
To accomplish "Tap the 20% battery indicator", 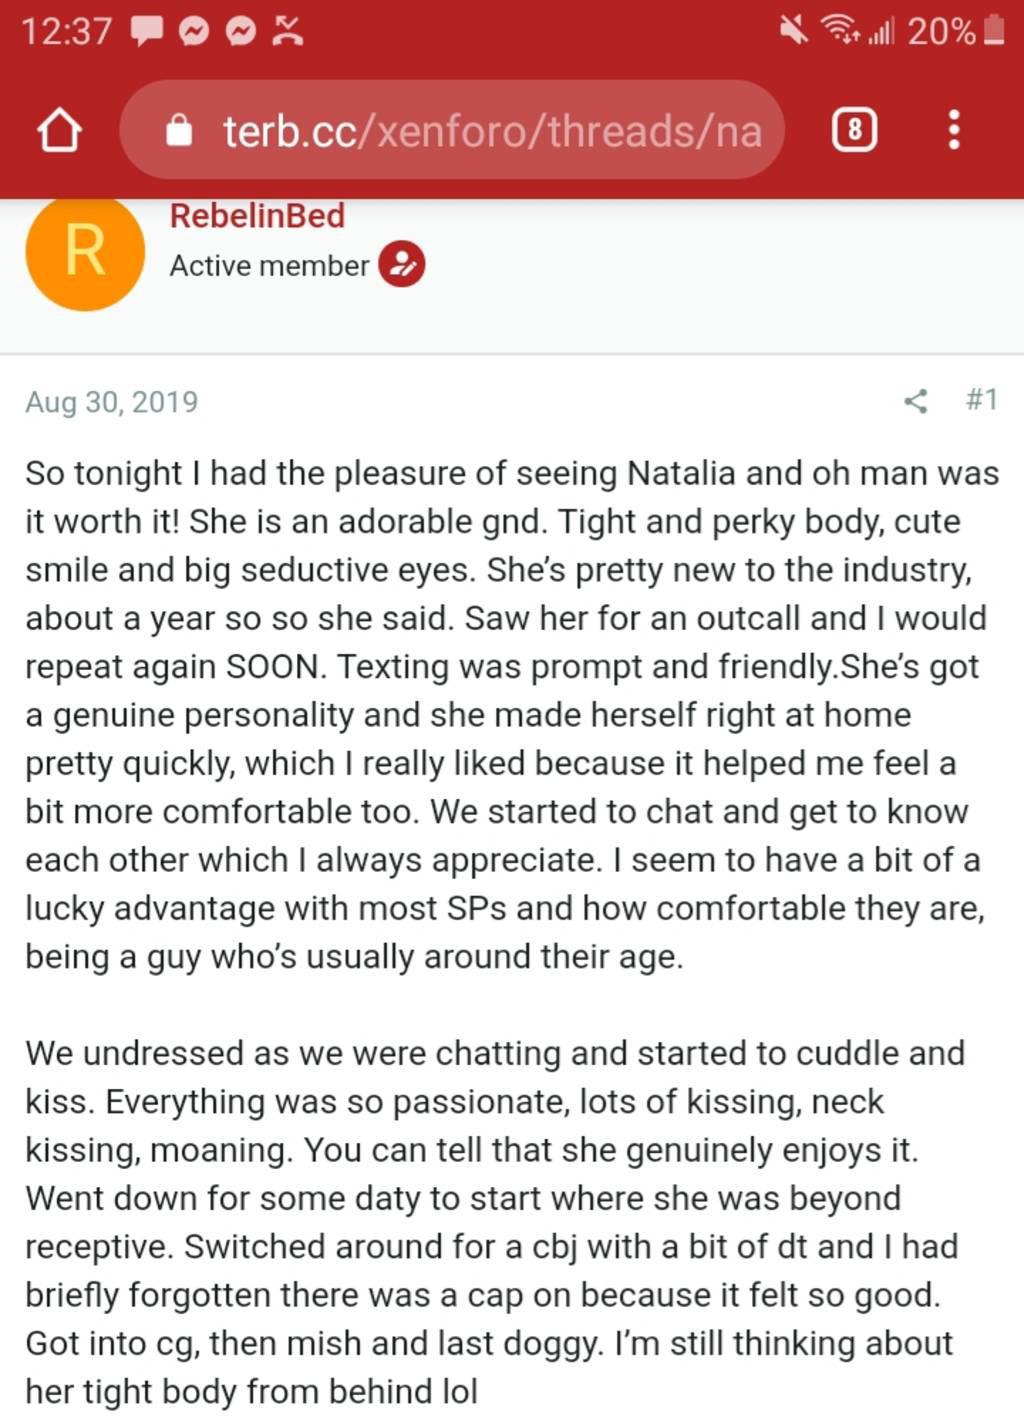I will click(955, 32).
